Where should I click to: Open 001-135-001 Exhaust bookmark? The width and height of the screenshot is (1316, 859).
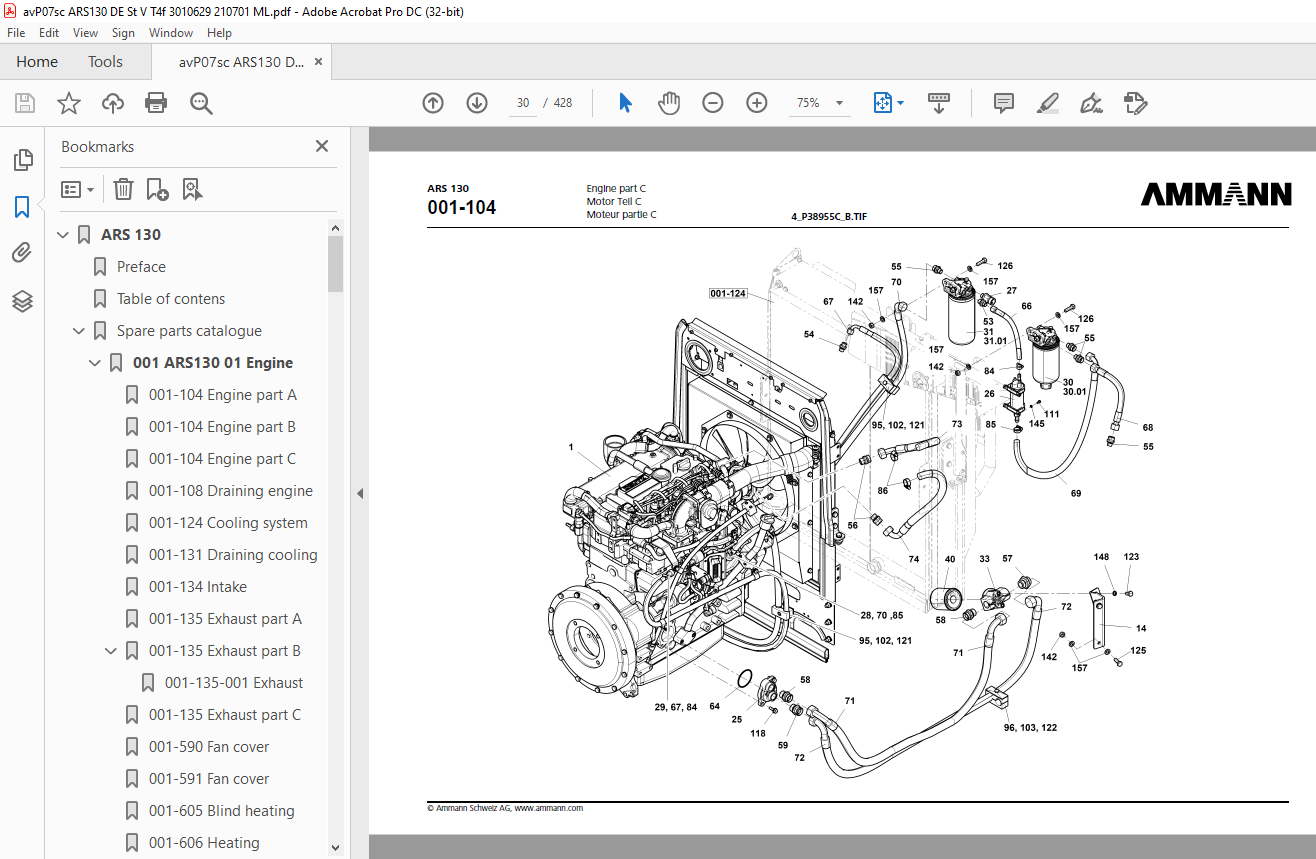(x=234, y=683)
